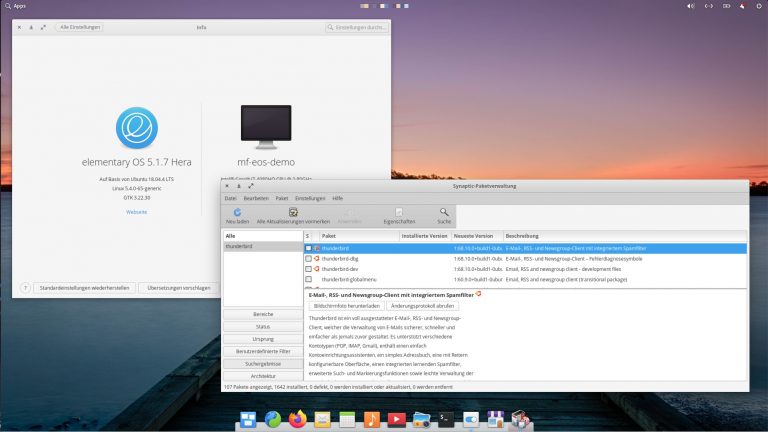
Task: Click the sound indicator in top panel
Action: click(691, 6)
